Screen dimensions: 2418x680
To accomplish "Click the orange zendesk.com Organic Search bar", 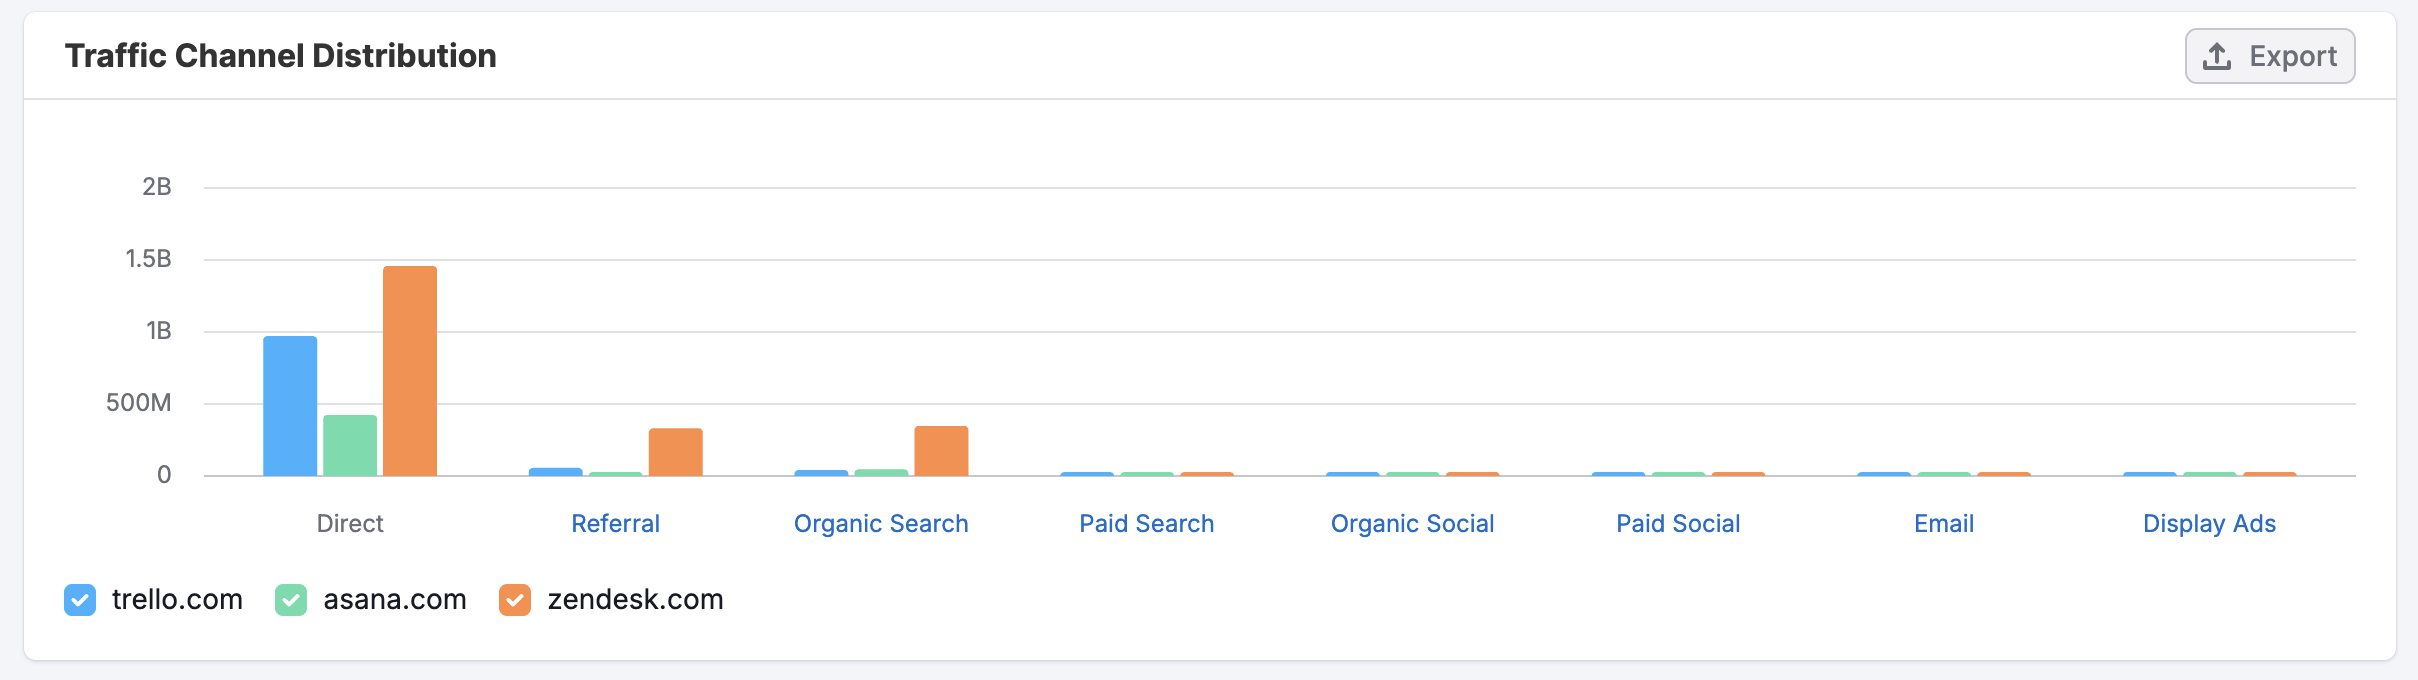I will pos(941,451).
